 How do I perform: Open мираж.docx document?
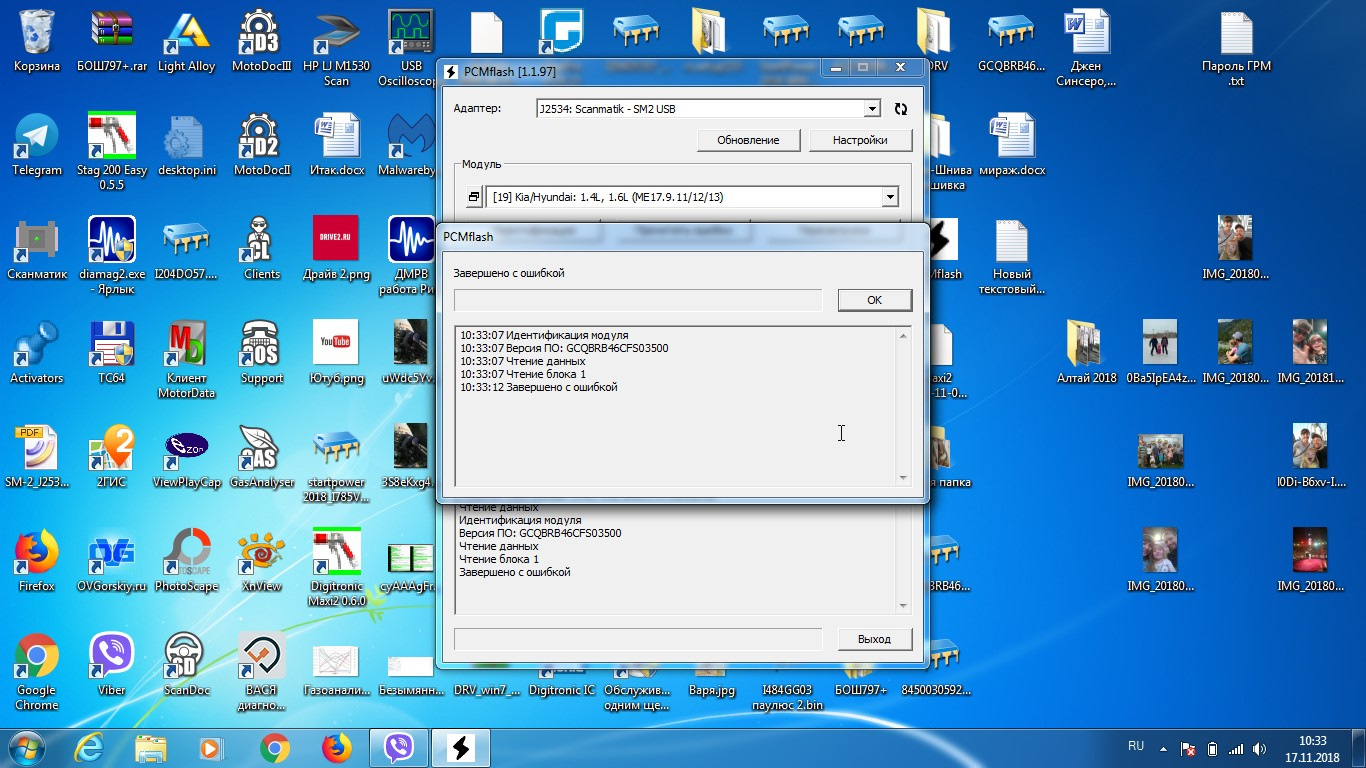coord(1011,146)
